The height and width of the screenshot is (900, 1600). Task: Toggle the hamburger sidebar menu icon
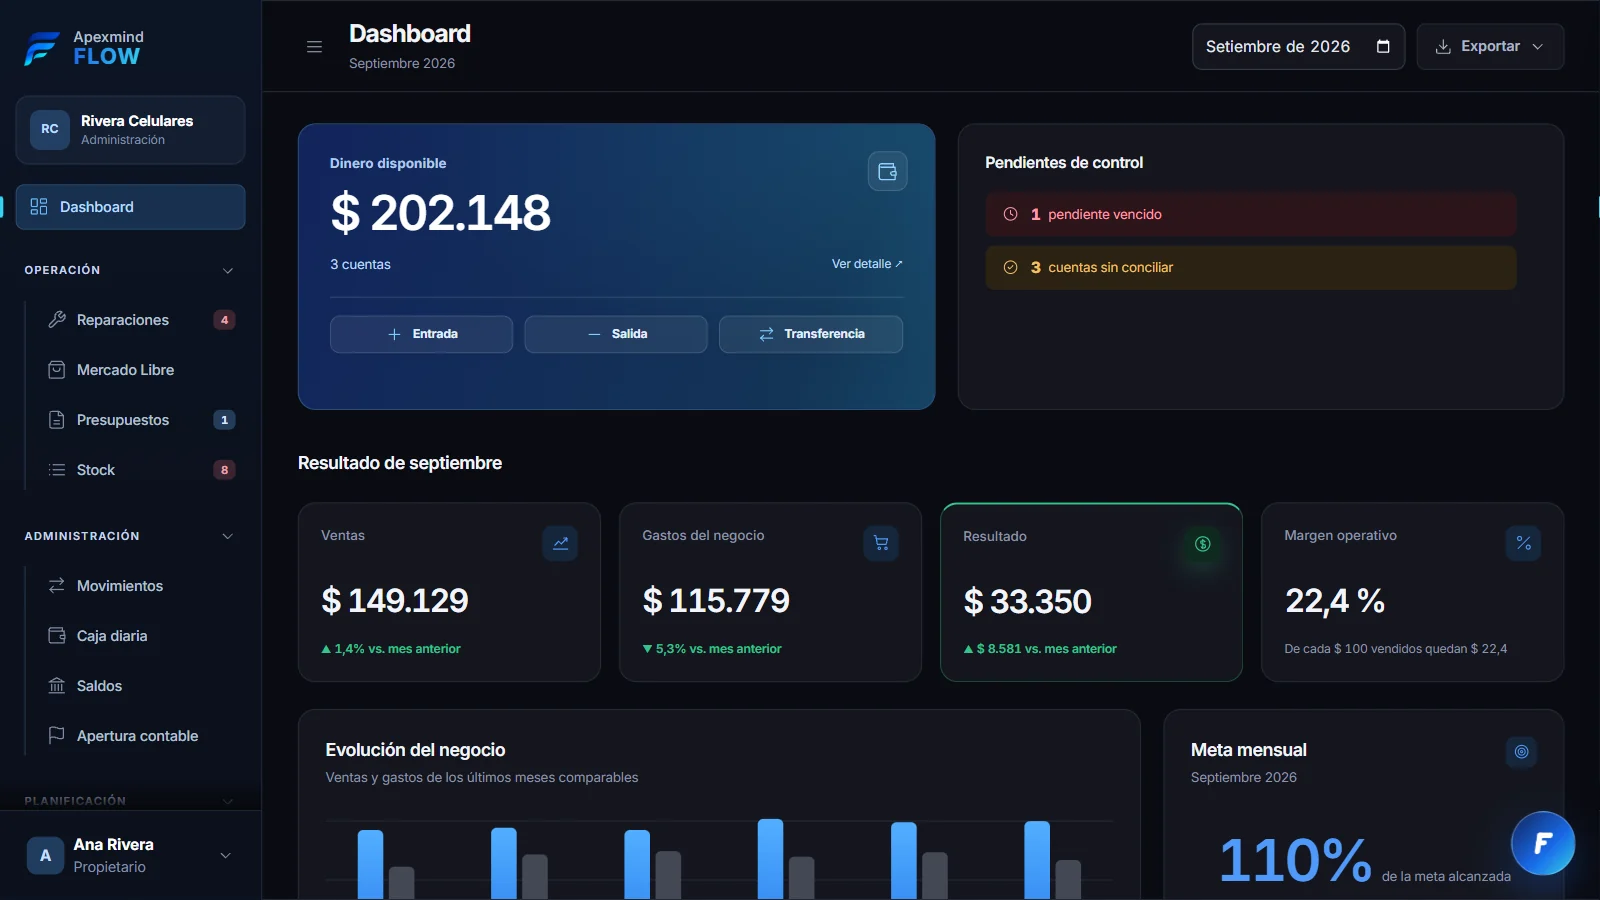314,47
